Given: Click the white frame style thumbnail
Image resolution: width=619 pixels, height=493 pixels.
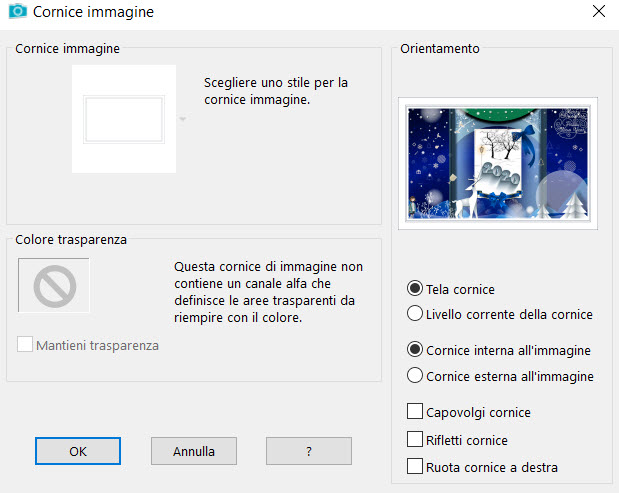Looking at the screenshot, I should click(124, 119).
